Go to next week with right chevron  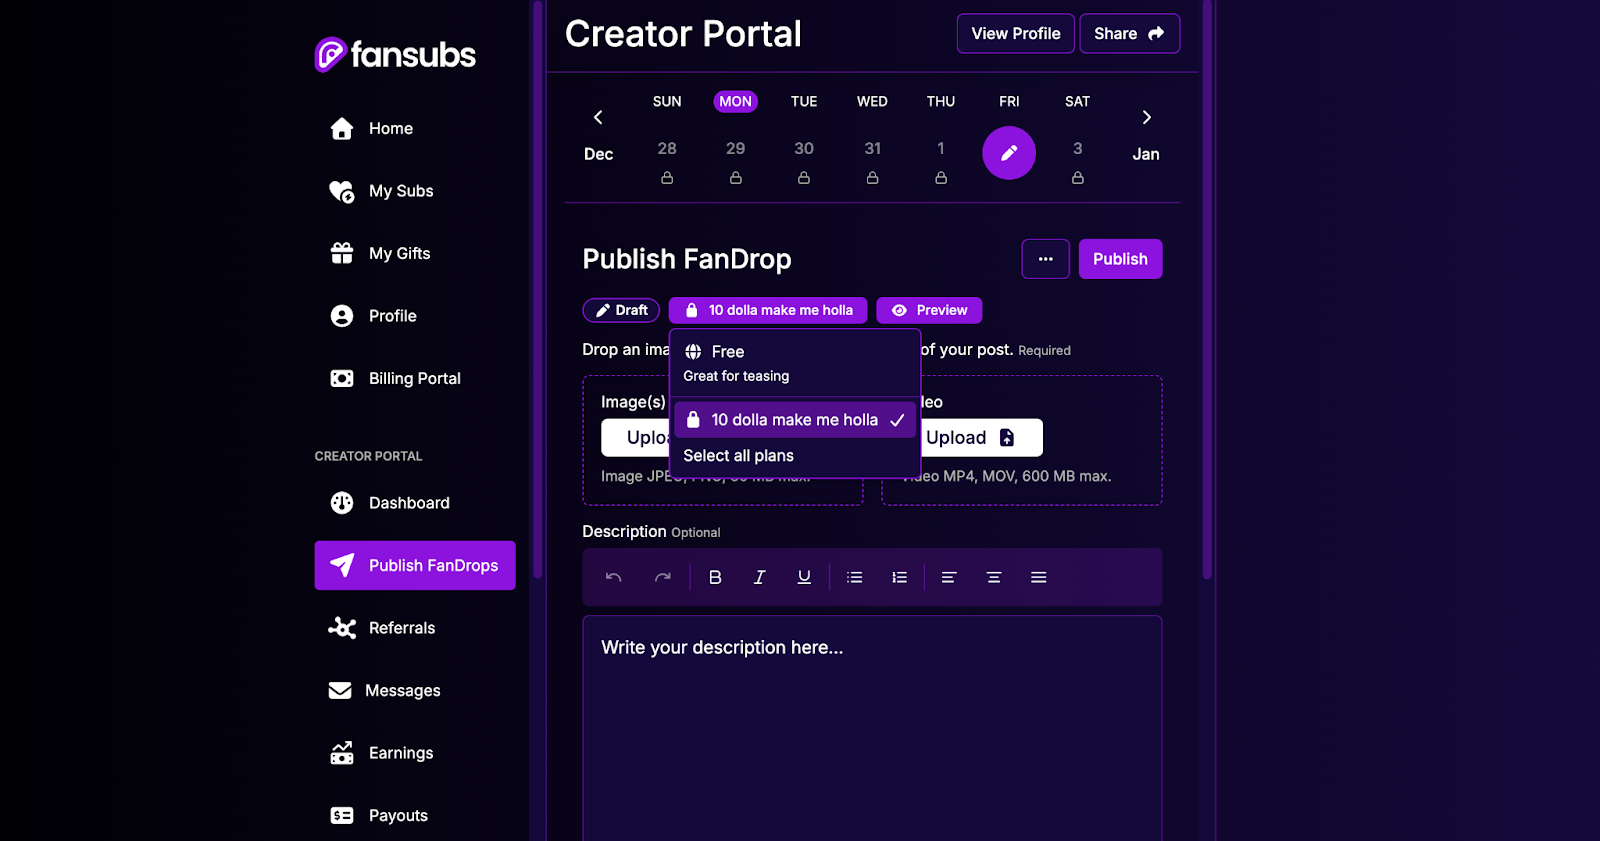coord(1146,118)
